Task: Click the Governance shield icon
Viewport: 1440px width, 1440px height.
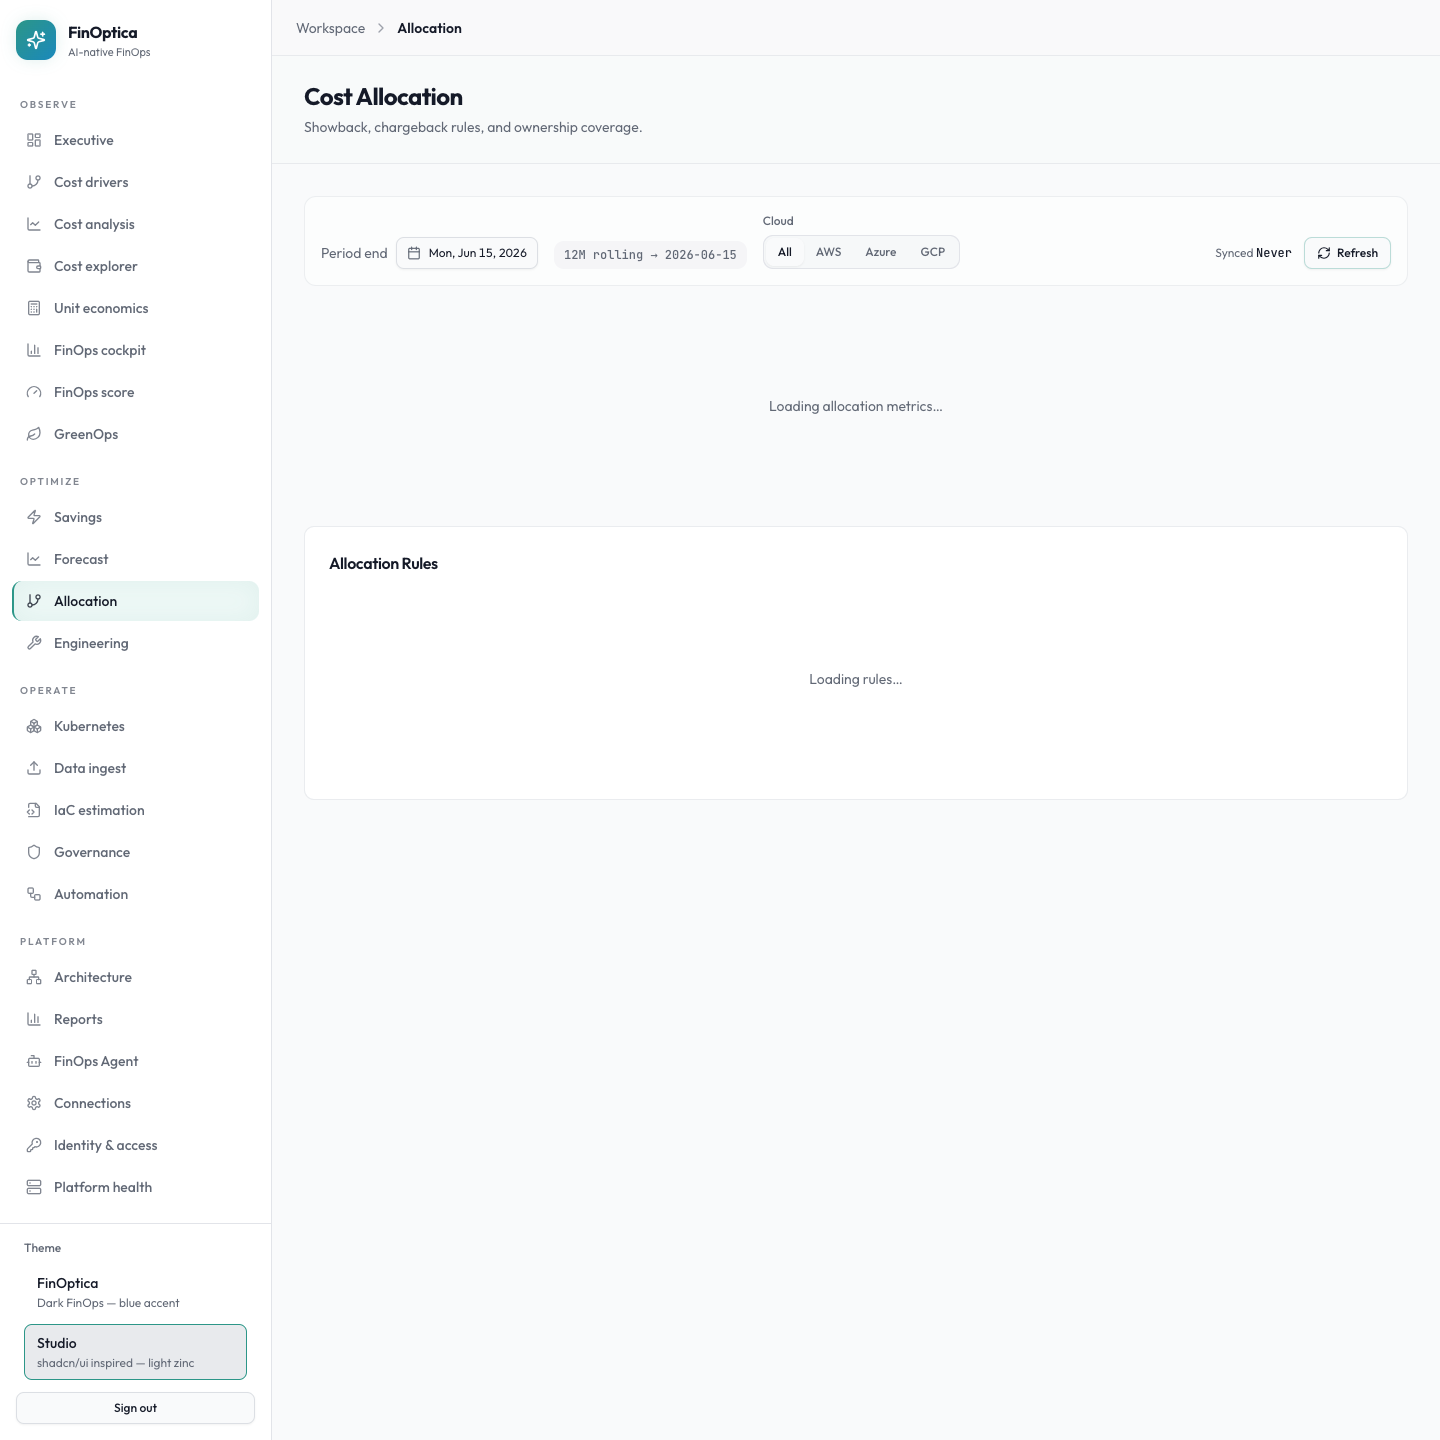Action: [x=34, y=852]
